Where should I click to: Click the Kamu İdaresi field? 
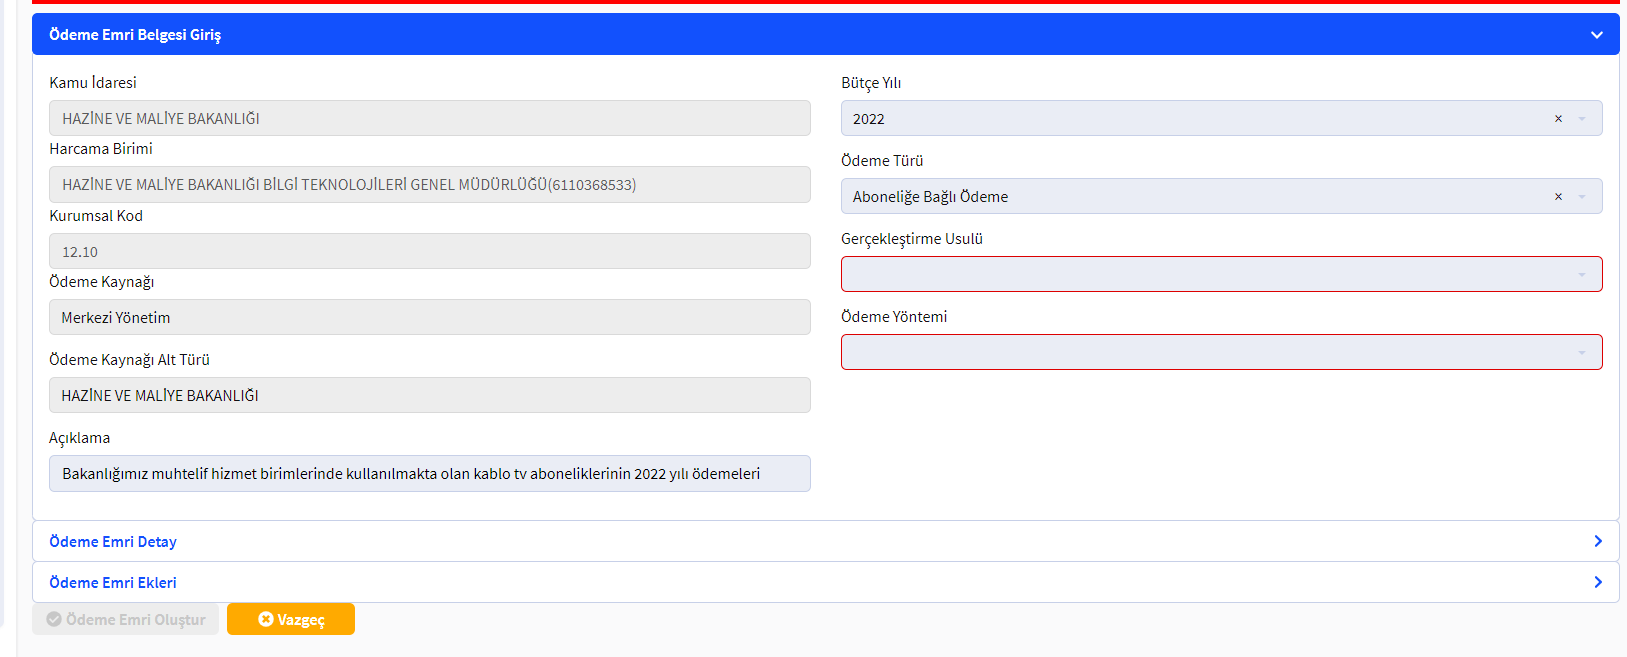click(x=429, y=118)
